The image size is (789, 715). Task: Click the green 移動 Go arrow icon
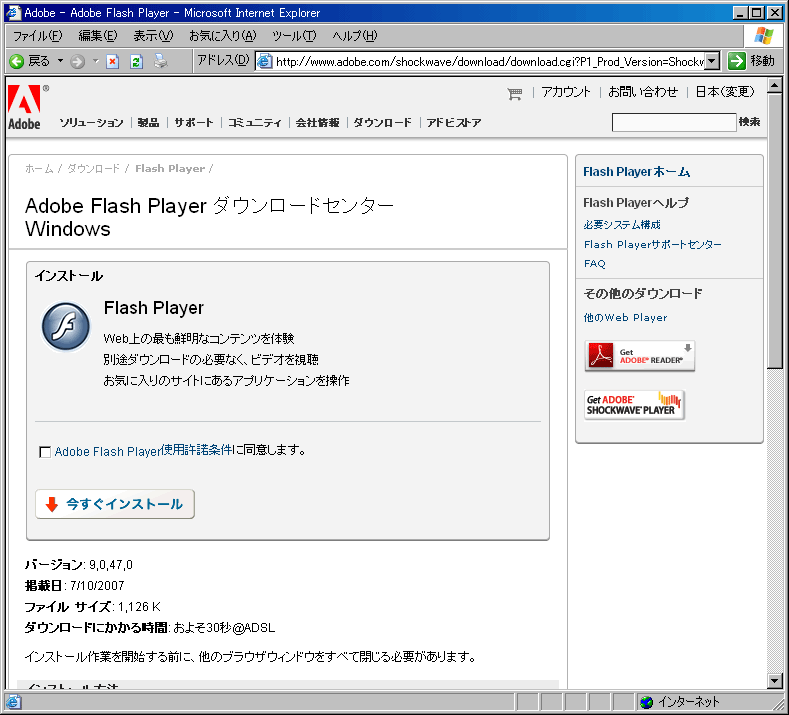coord(737,61)
